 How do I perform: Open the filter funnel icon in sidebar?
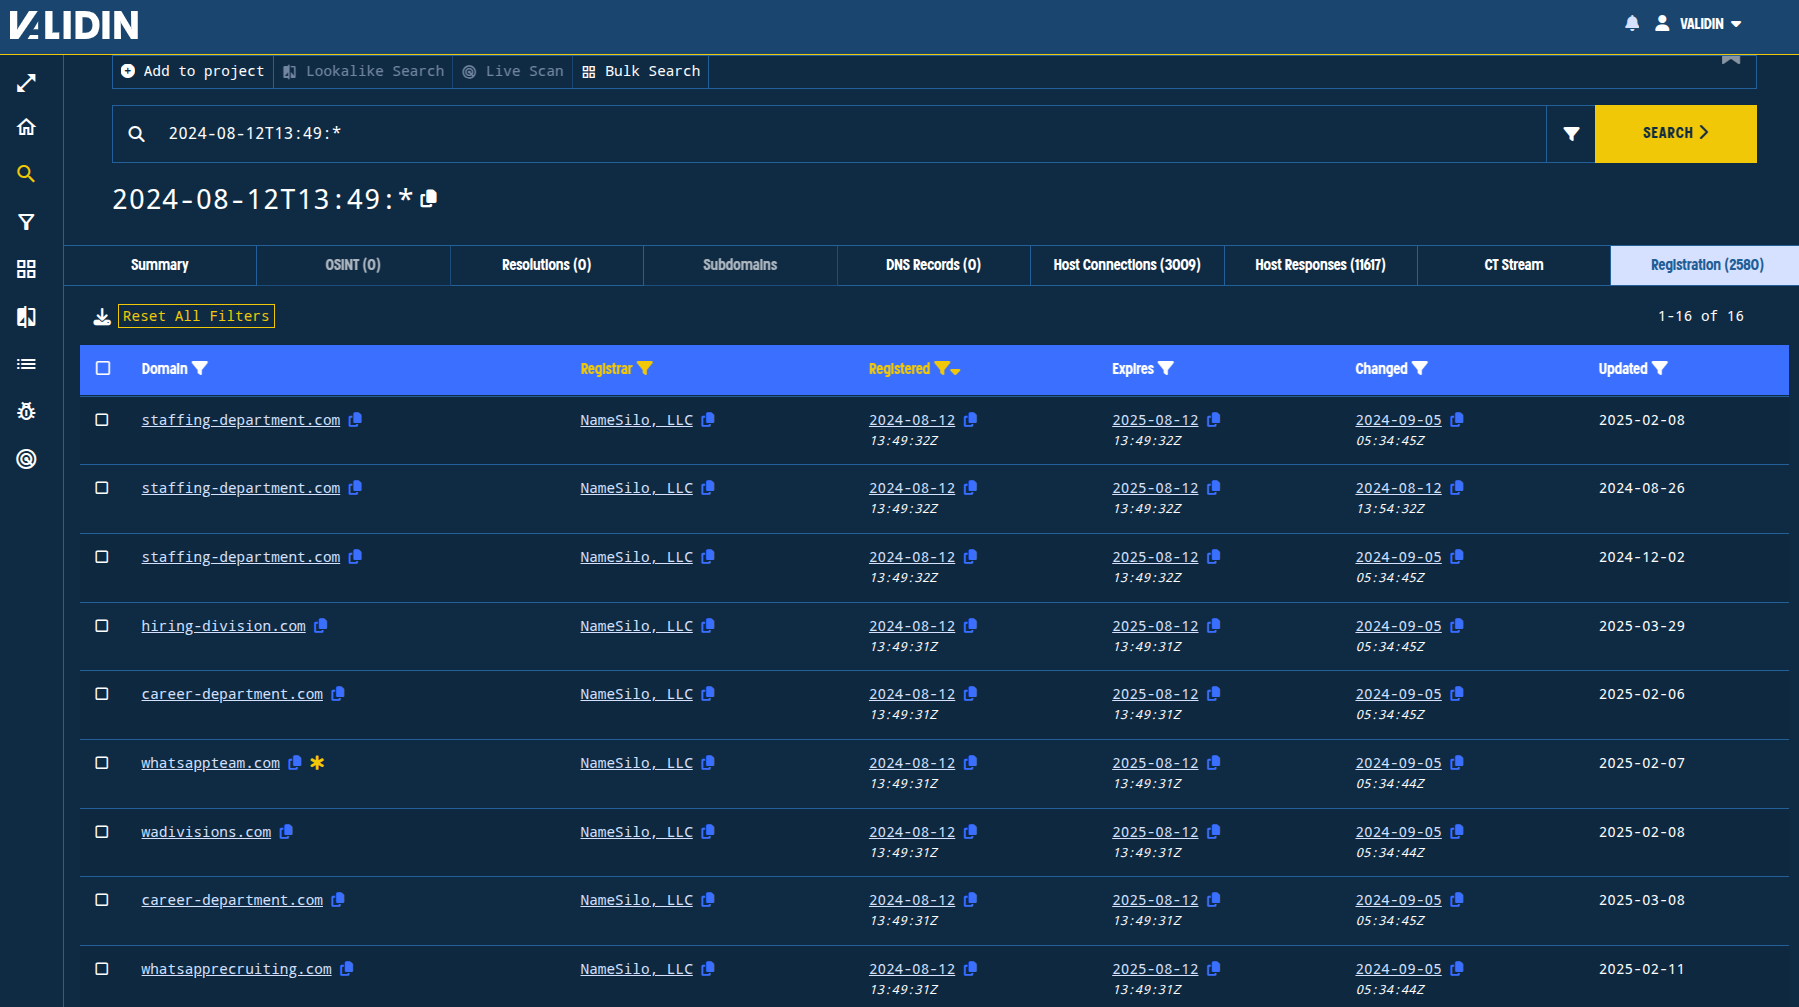[27, 222]
